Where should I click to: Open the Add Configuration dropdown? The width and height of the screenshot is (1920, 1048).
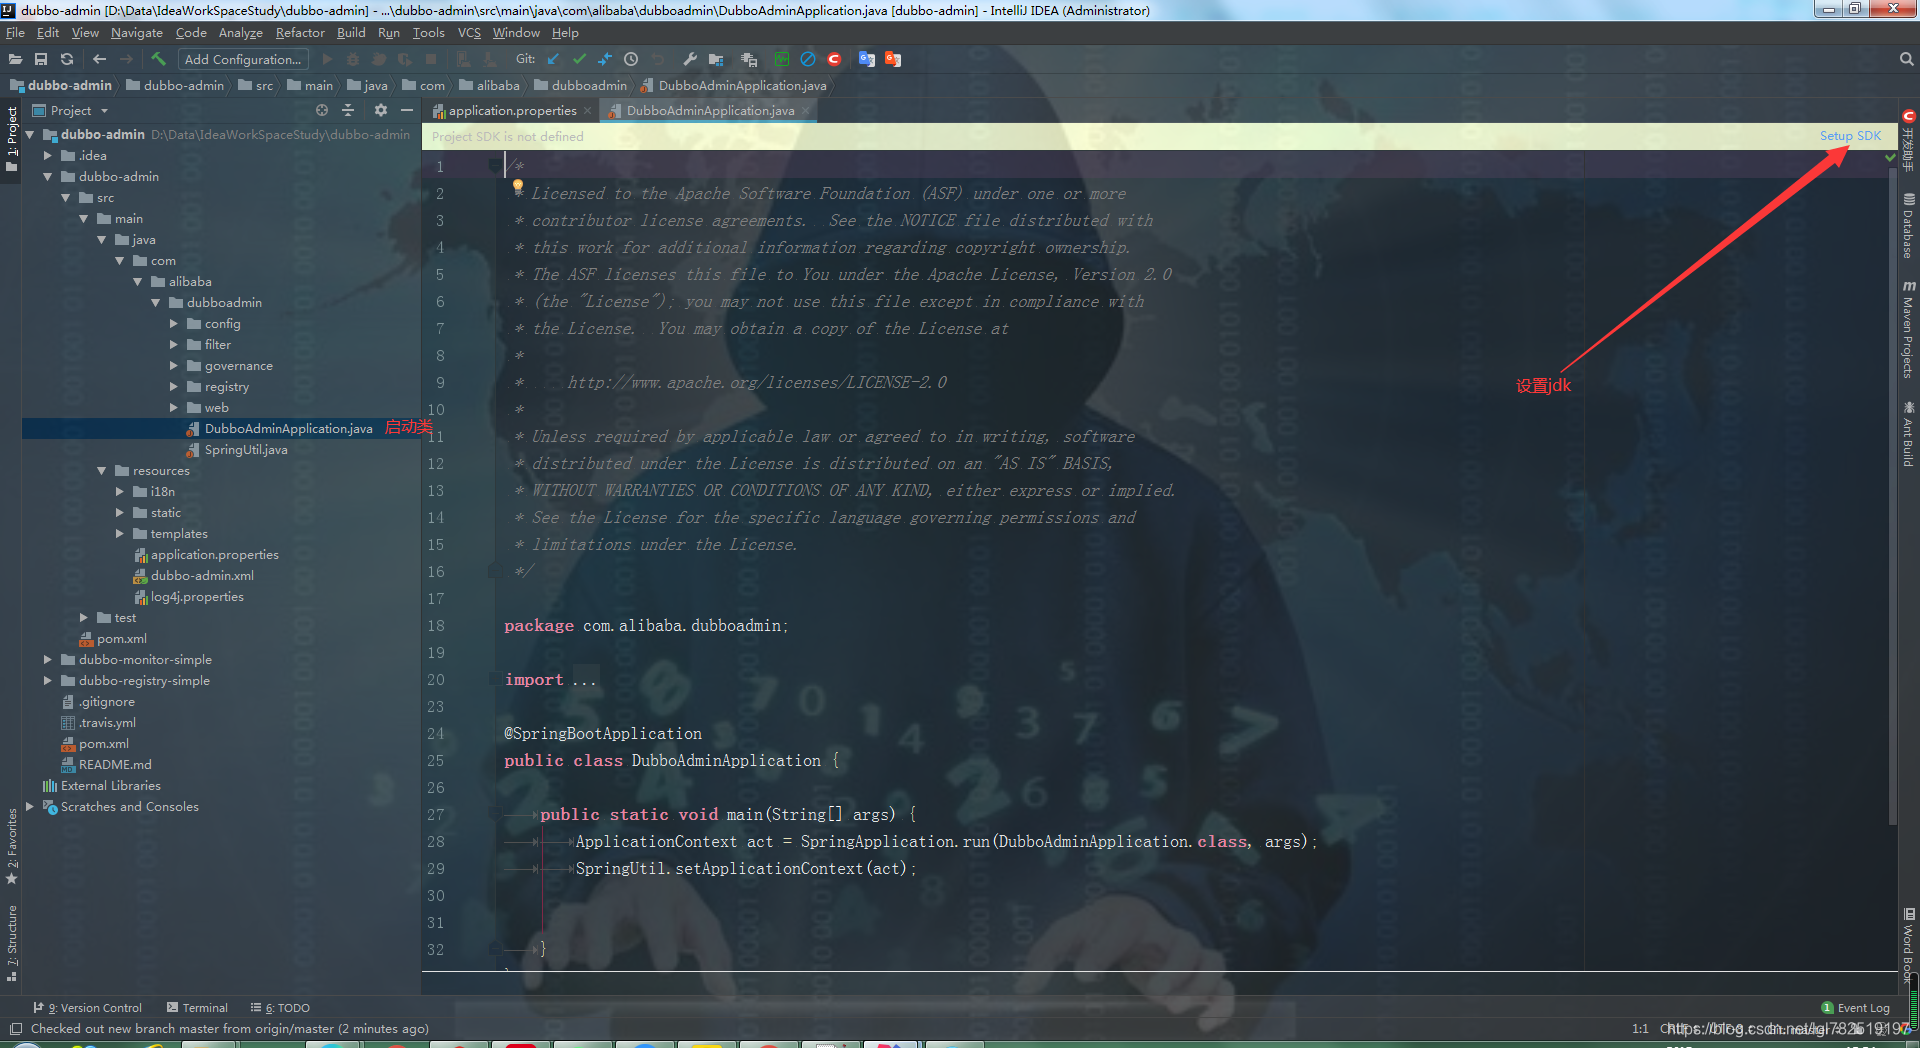pos(243,59)
